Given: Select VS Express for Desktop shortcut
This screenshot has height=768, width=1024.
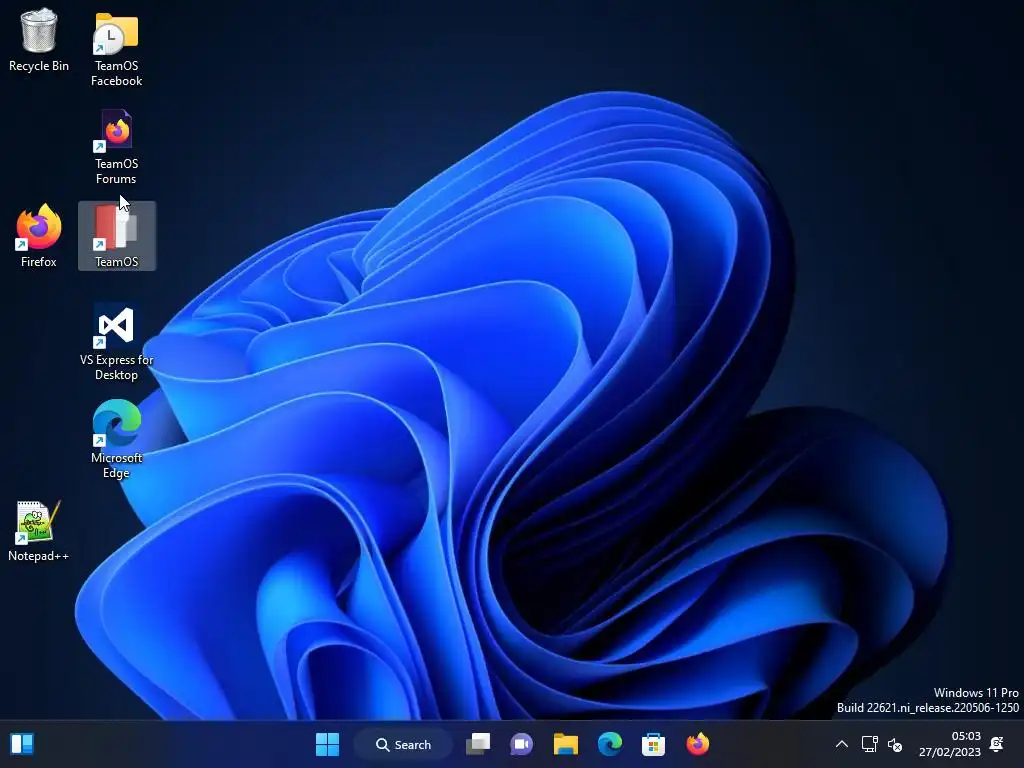Looking at the screenshot, I should pyautogui.click(x=116, y=342).
